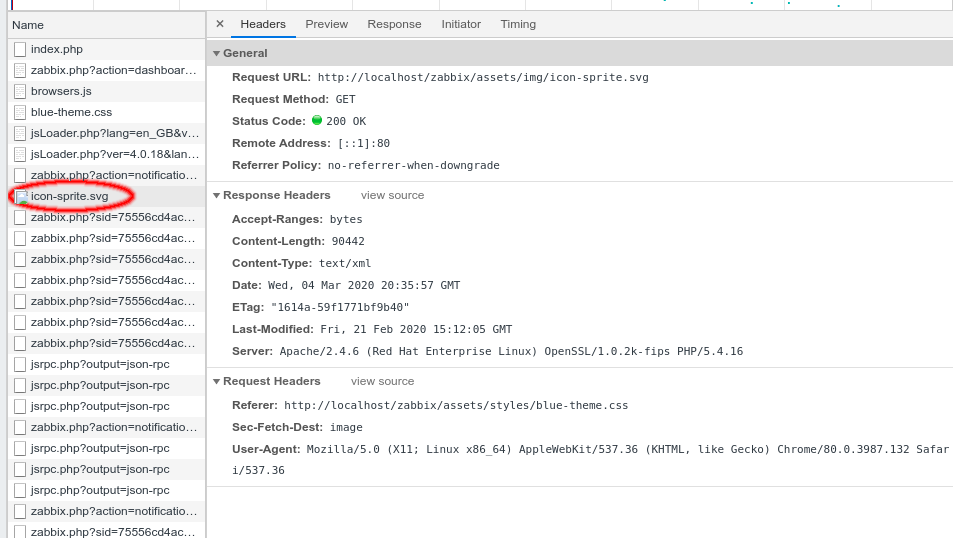Open the Timing tab
The height and width of the screenshot is (538, 953).
518,24
